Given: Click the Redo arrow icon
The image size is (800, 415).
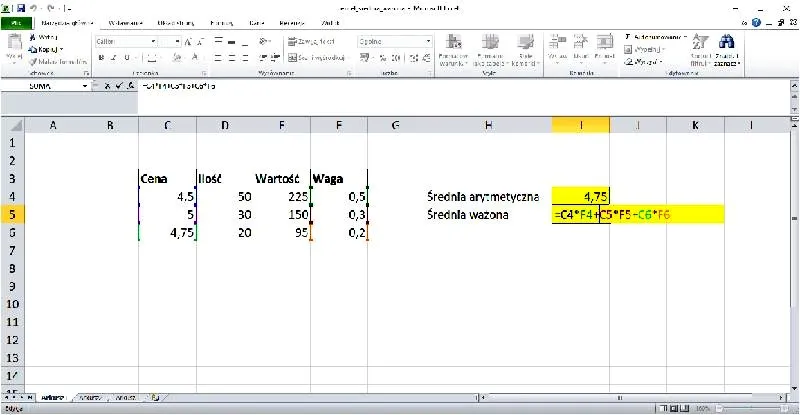Looking at the screenshot, I should [50, 8].
